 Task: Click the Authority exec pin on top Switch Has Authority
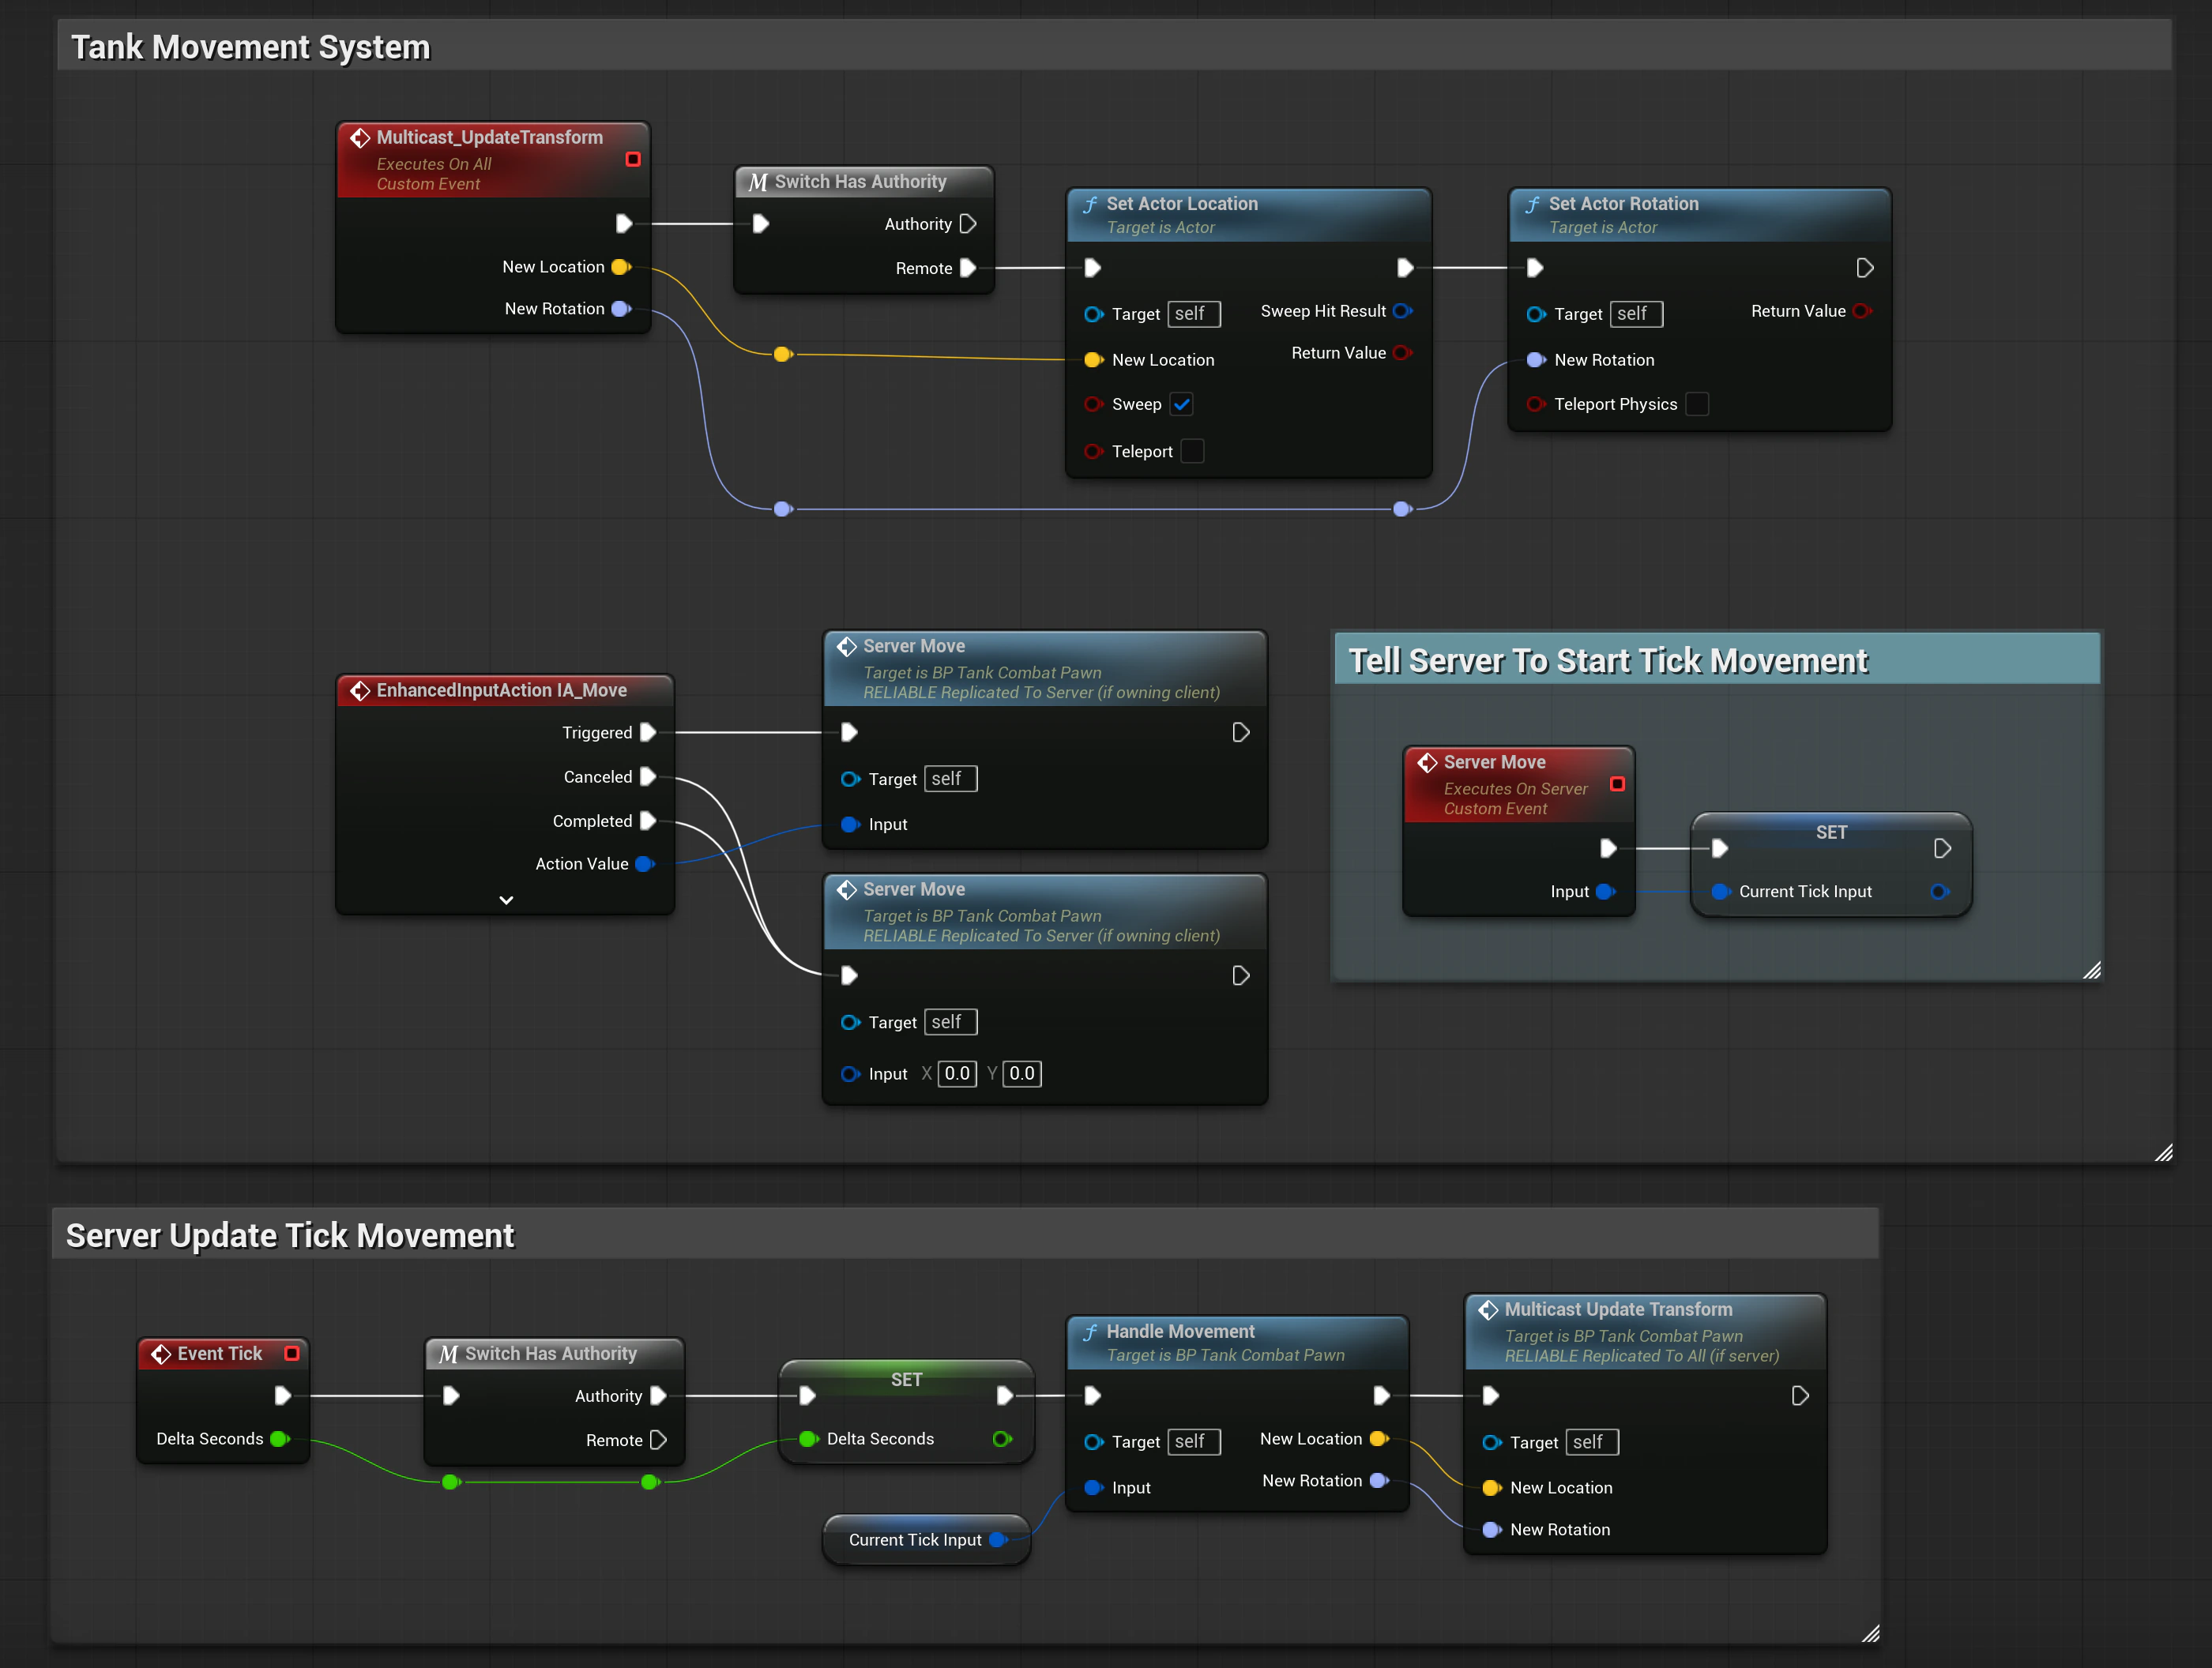[967, 224]
